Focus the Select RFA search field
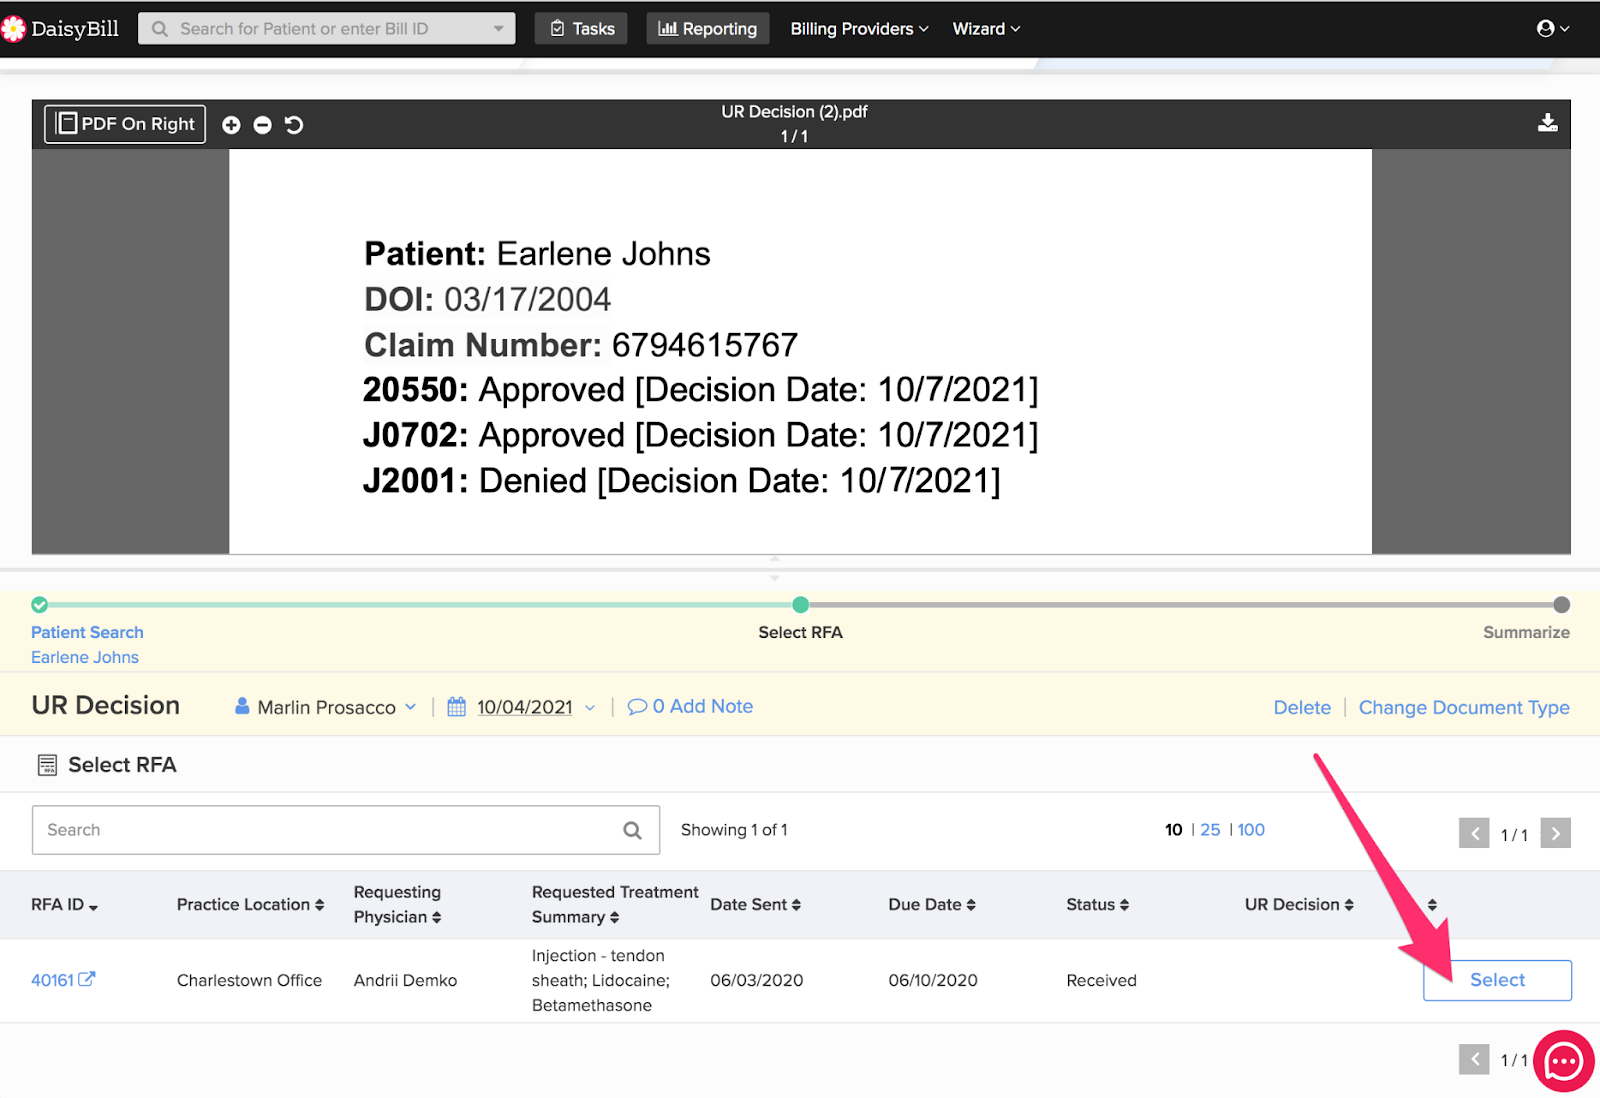1600x1098 pixels. [x=346, y=830]
